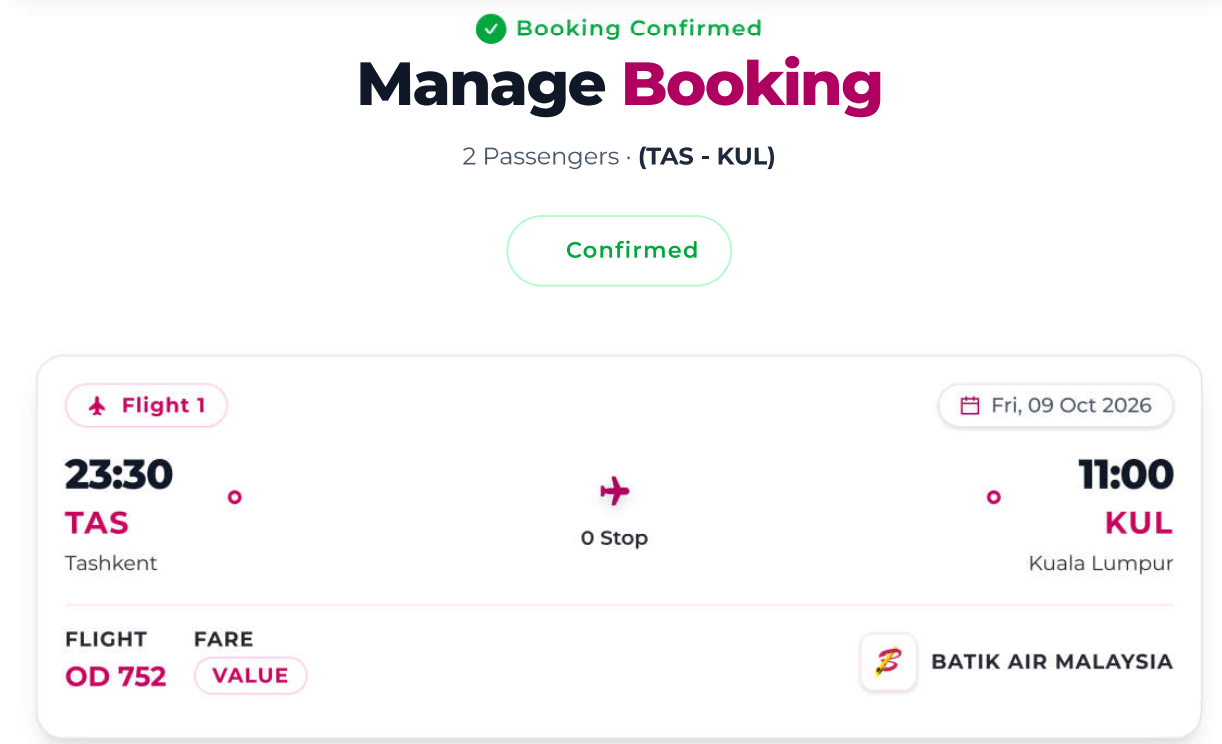Click the VALUE fare tag
Image resolution: width=1222 pixels, height=744 pixels.
pos(250,676)
